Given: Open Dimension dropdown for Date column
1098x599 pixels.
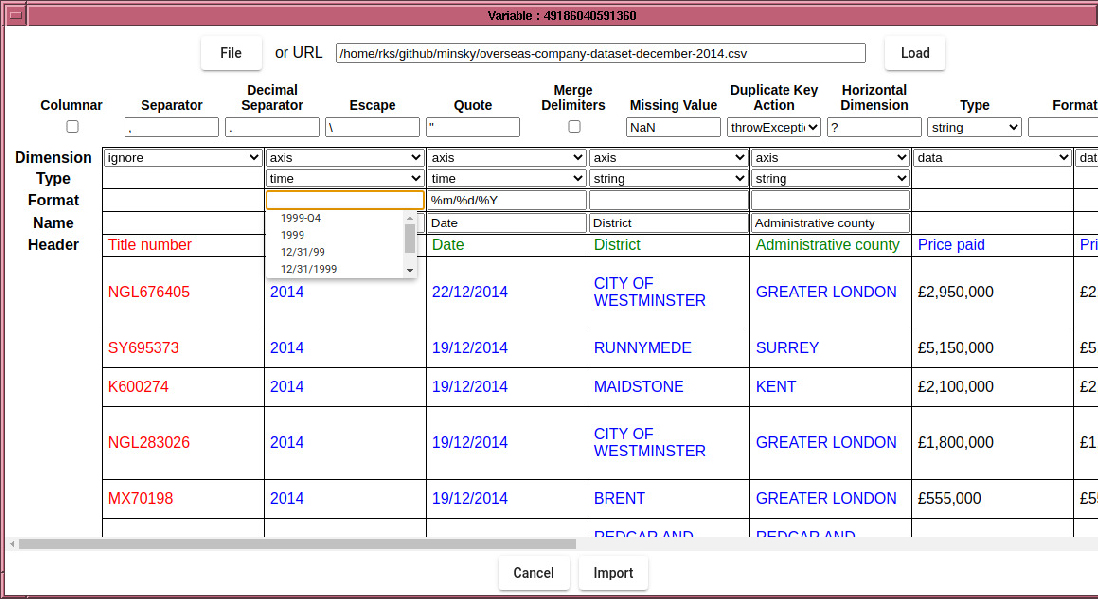Looking at the screenshot, I should click(x=507, y=158).
